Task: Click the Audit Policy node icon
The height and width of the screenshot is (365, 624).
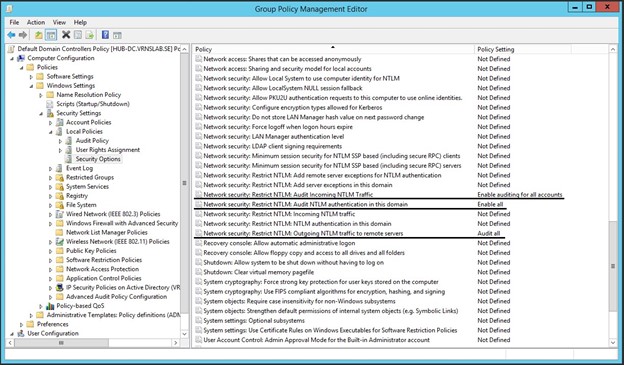Action: click(x=69, y=141)
